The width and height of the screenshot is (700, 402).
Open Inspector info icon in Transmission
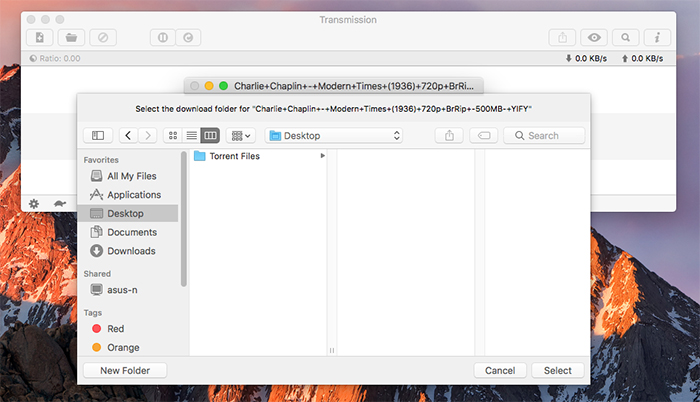[x=657, y=38]
